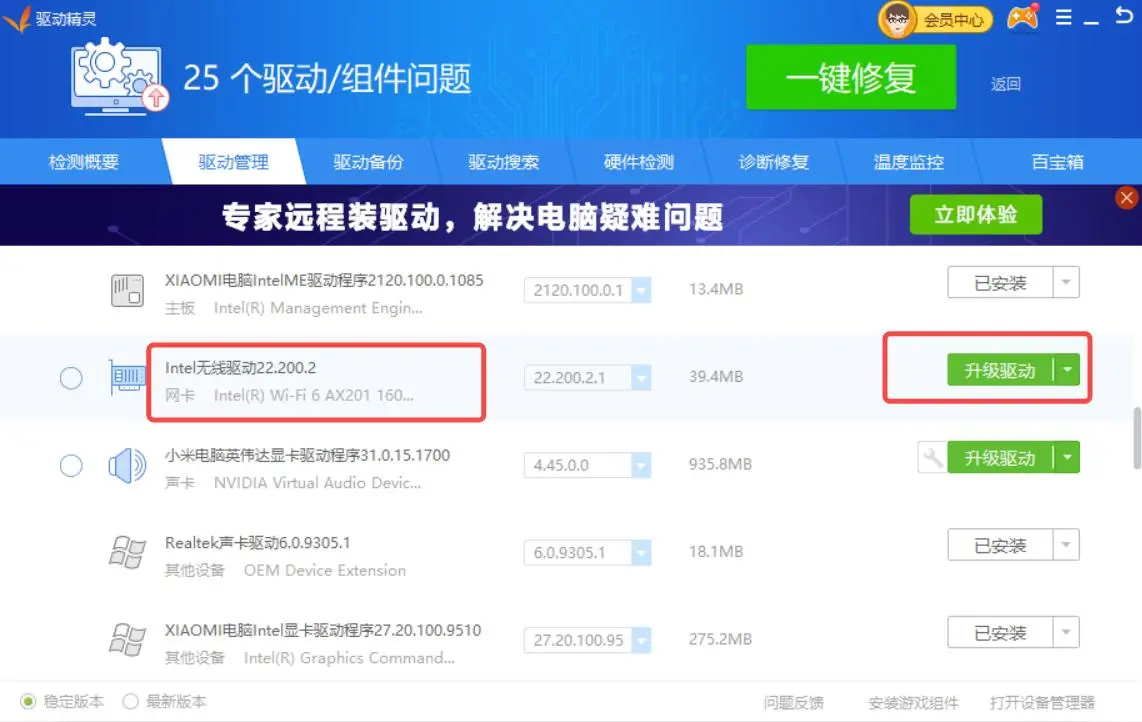Open dropdown arrow next to Intel 升级驱动
This screenshot has width=1142, height=722.
coord(1068,371)
